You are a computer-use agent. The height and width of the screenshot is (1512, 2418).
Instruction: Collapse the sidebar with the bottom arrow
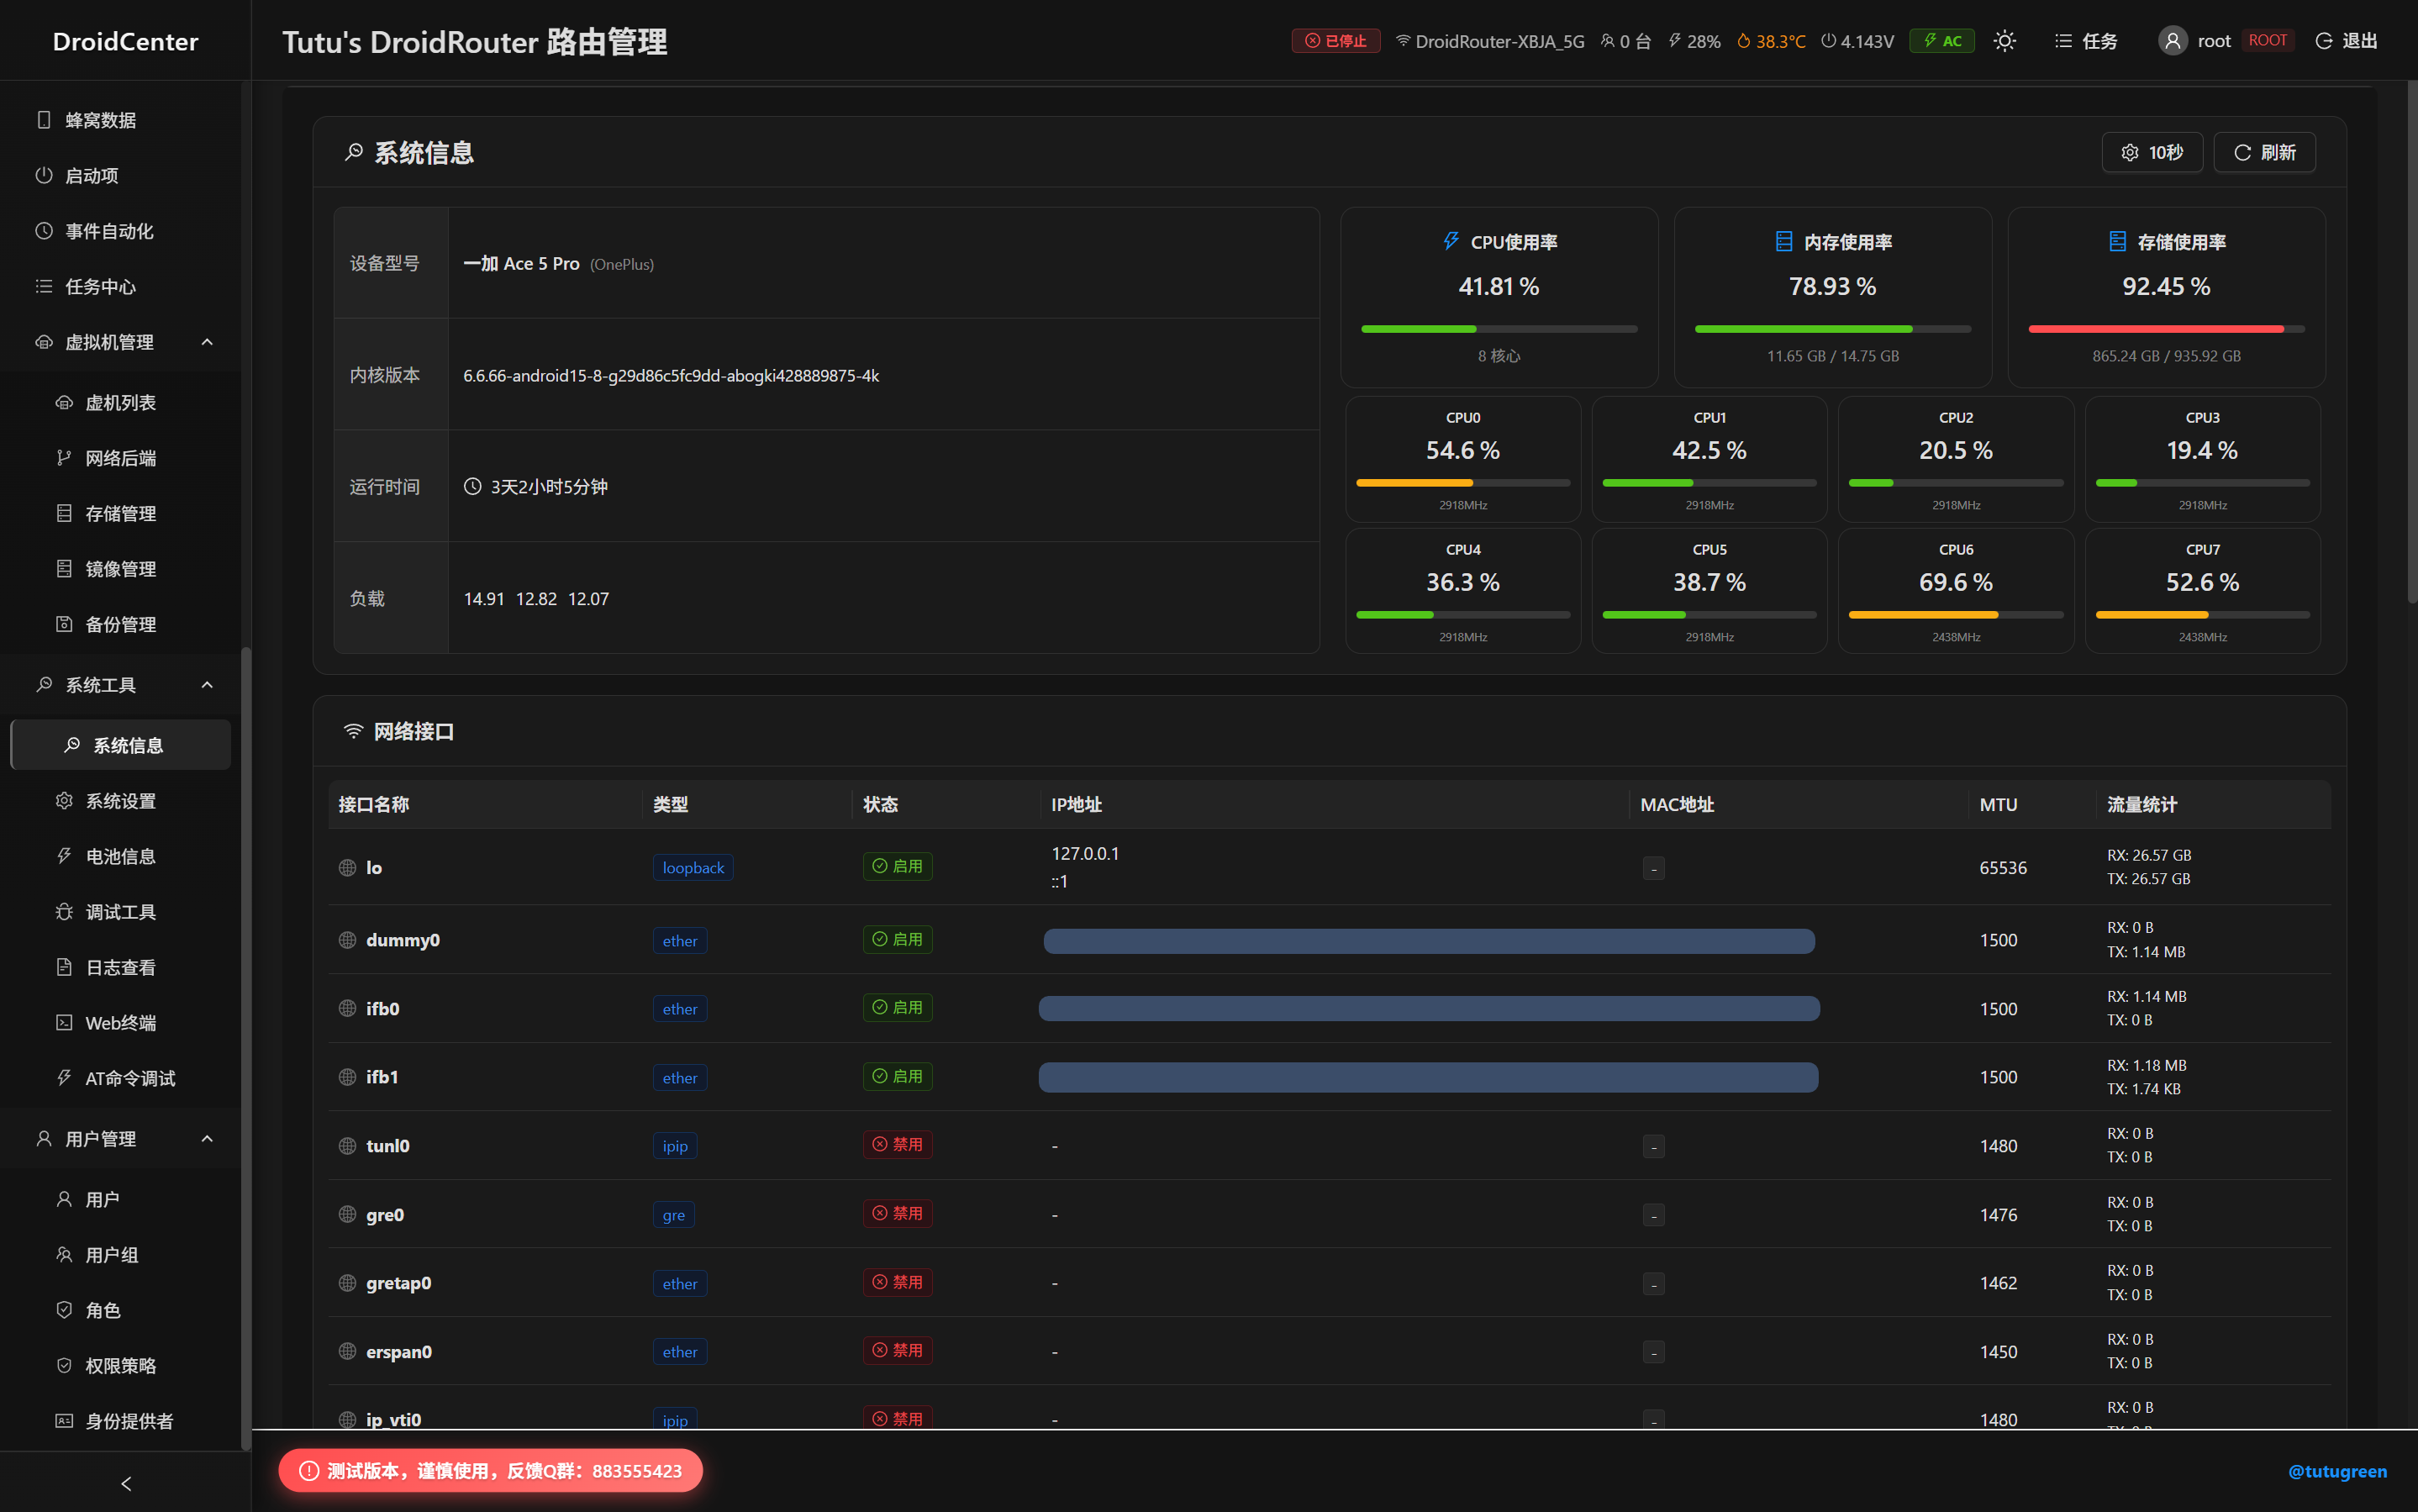126,1483
